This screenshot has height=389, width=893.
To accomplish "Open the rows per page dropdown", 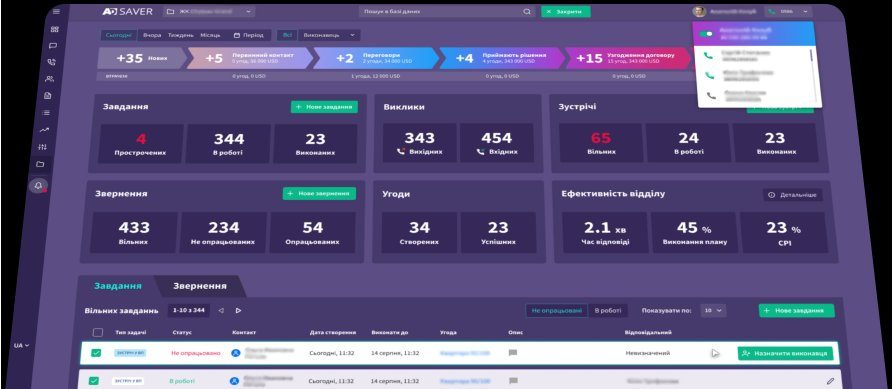I will (713, 310).
